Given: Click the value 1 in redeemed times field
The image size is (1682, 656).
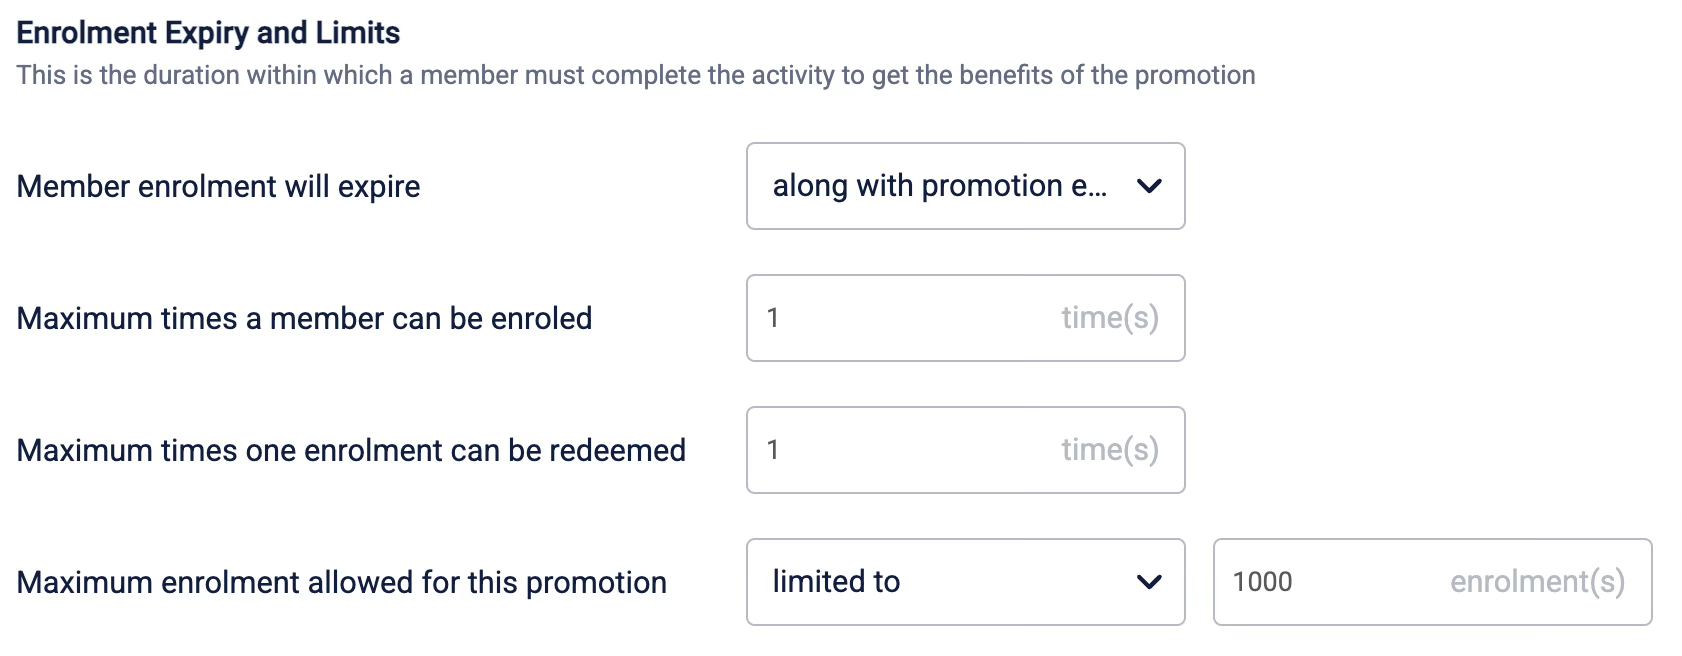Looking at the screenshot, I should pyautogui.click(x=773, y=450).
